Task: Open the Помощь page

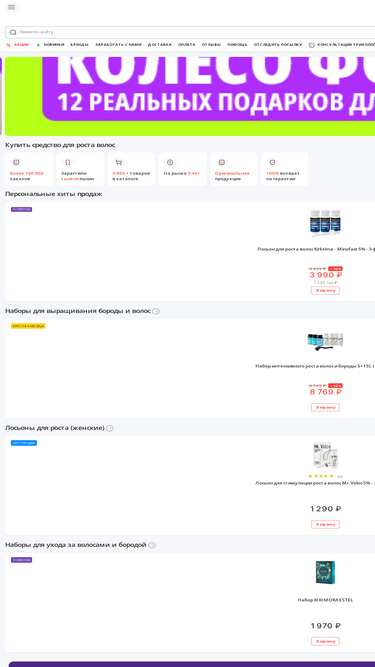Action: click(237, 45)
